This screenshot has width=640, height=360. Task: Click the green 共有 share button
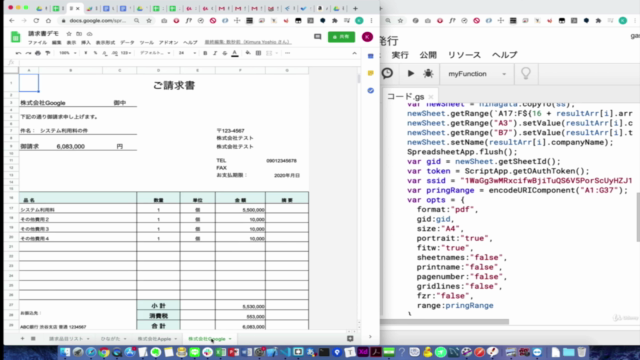pyautogui.click(x=341, y=37)
